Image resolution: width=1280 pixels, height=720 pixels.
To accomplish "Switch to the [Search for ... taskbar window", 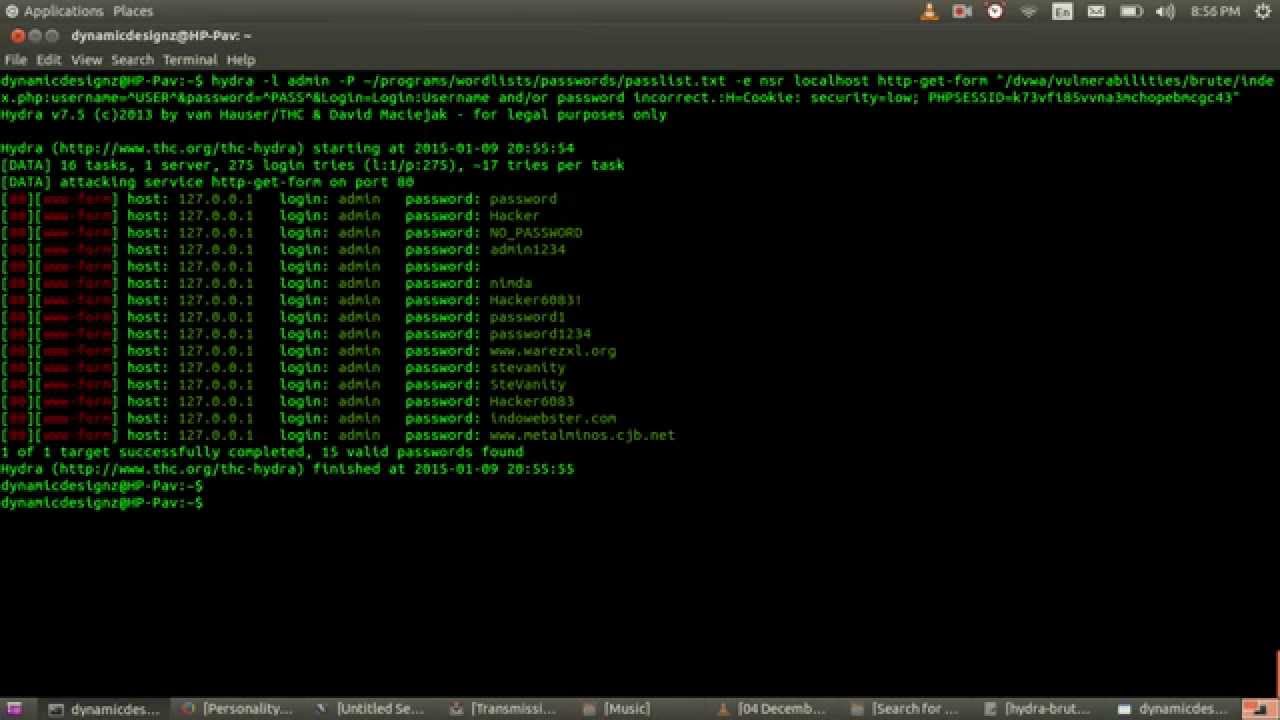I will (908, 709).
